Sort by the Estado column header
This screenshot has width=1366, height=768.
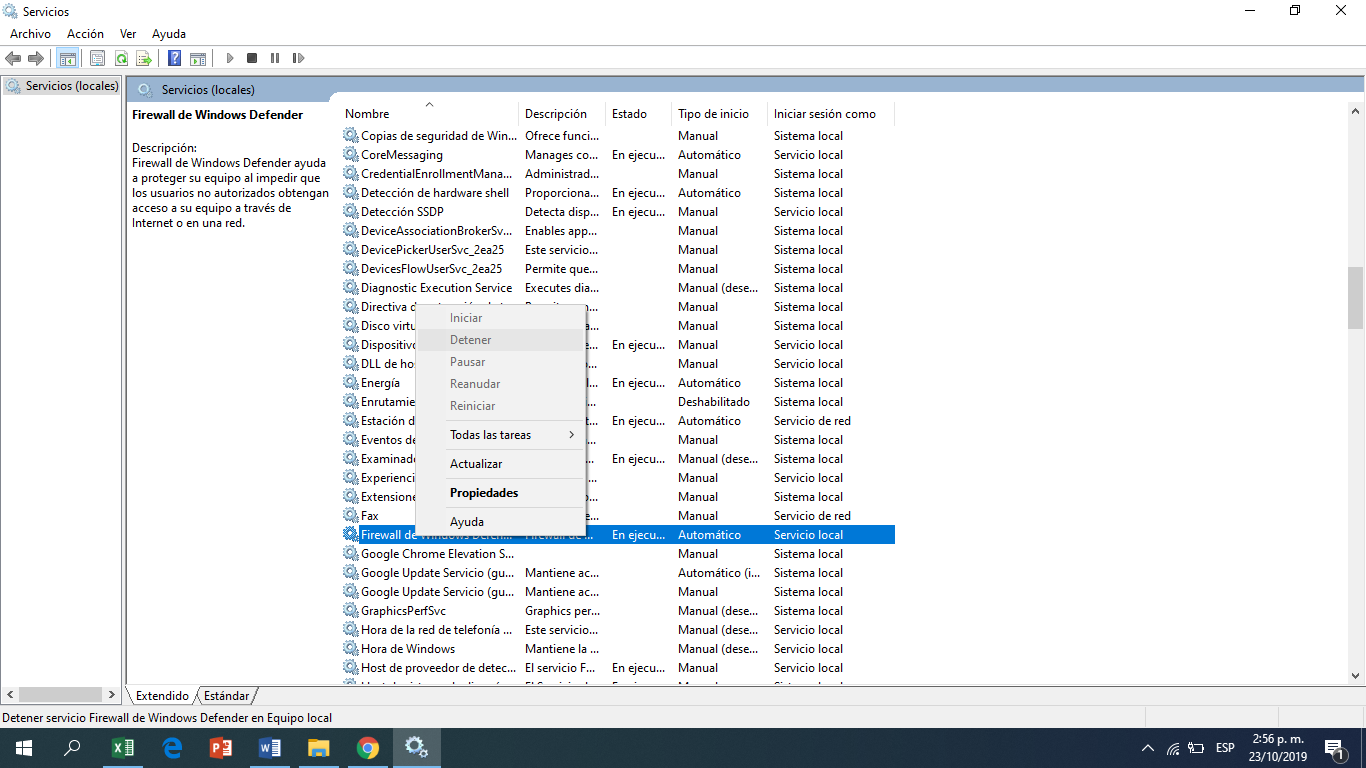(638, 114)
